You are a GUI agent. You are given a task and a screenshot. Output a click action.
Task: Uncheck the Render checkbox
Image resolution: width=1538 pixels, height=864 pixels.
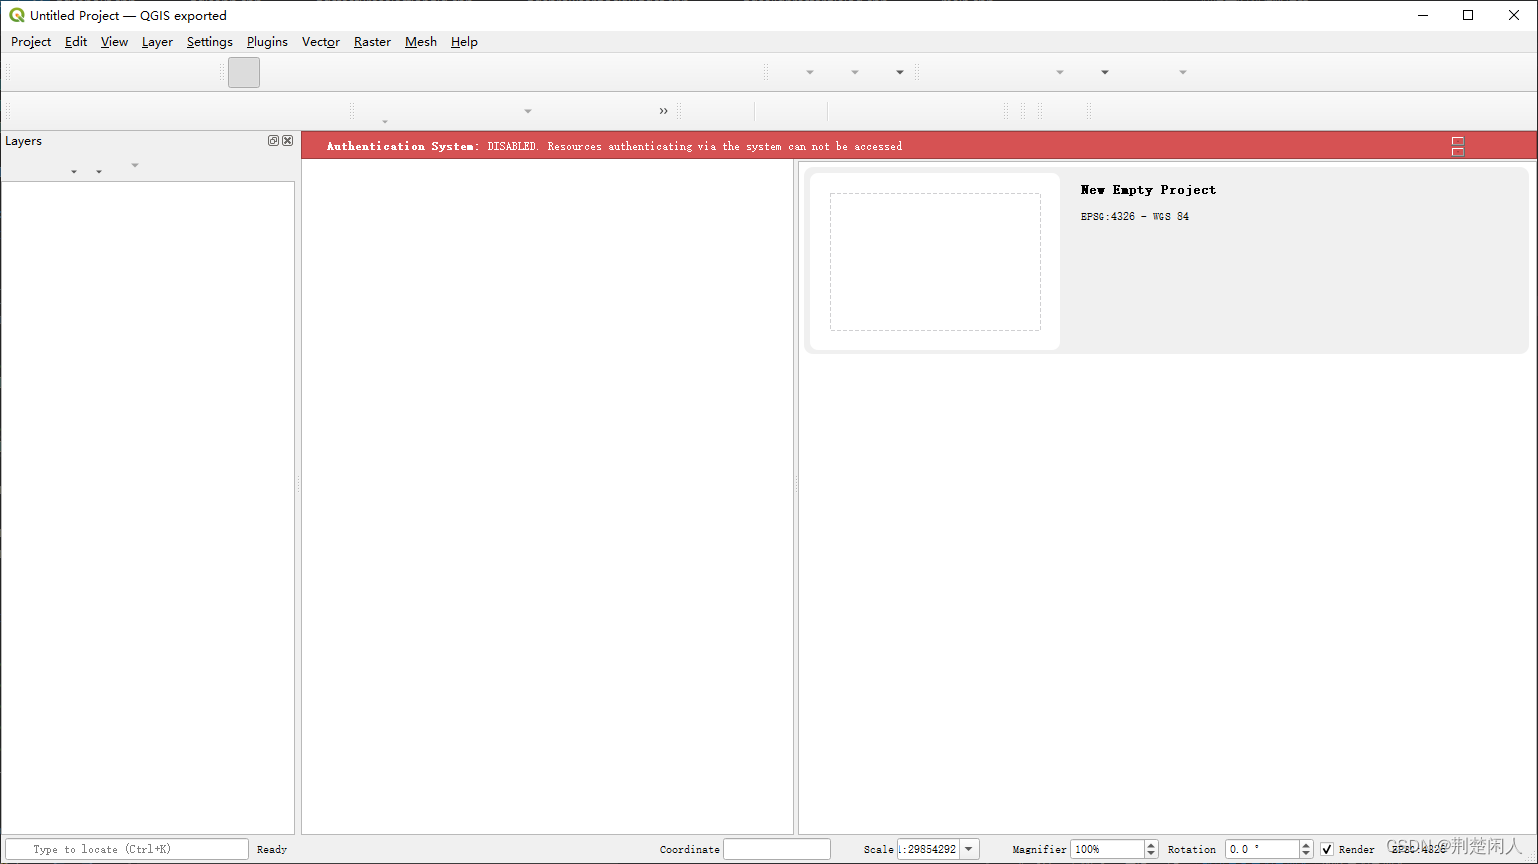1327,849
